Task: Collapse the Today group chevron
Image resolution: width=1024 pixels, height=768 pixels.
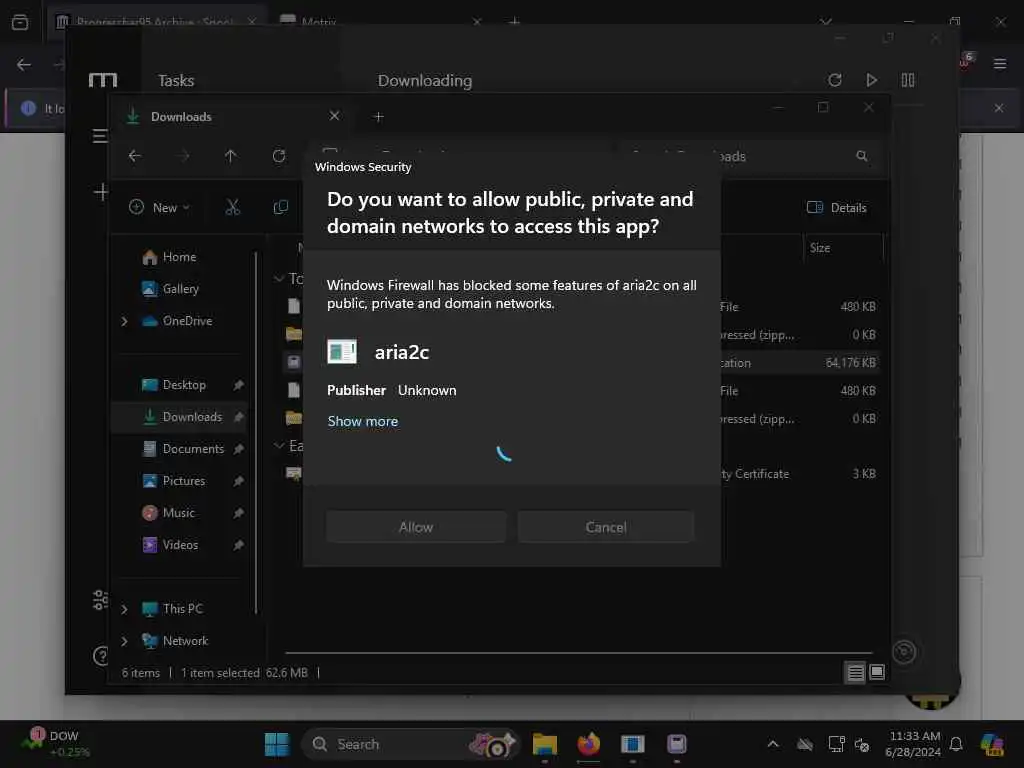Action: (279, 279)
